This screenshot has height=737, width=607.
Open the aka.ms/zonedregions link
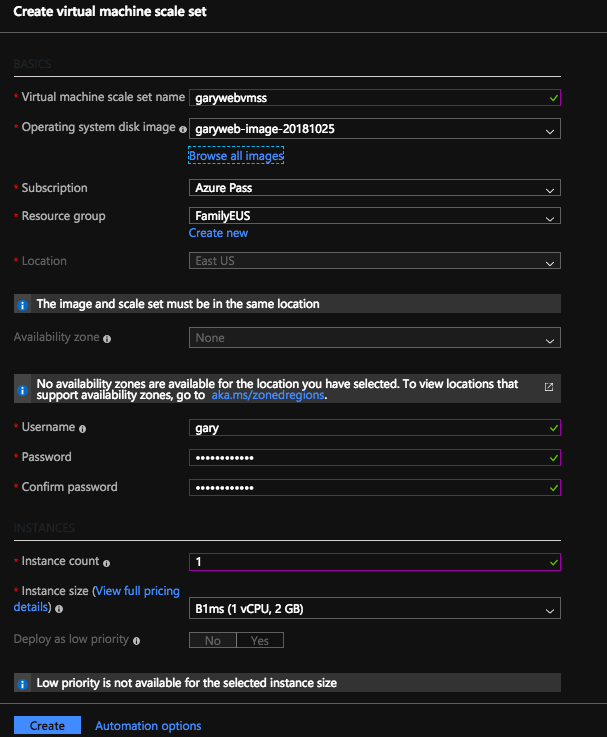tap(269, 396)
